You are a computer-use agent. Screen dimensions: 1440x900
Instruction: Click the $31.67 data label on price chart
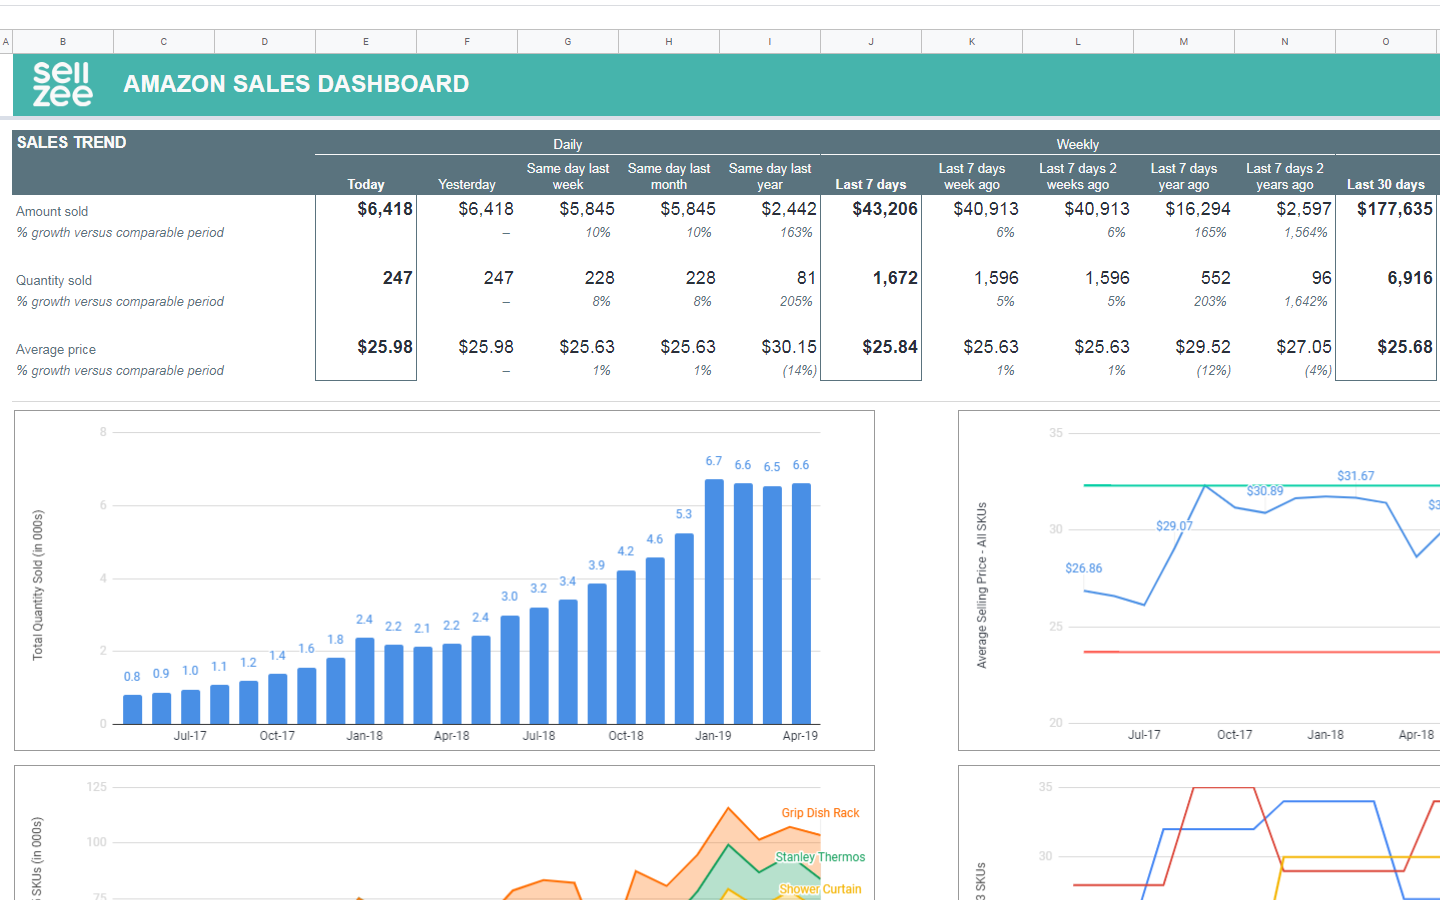click(1356, 476)
